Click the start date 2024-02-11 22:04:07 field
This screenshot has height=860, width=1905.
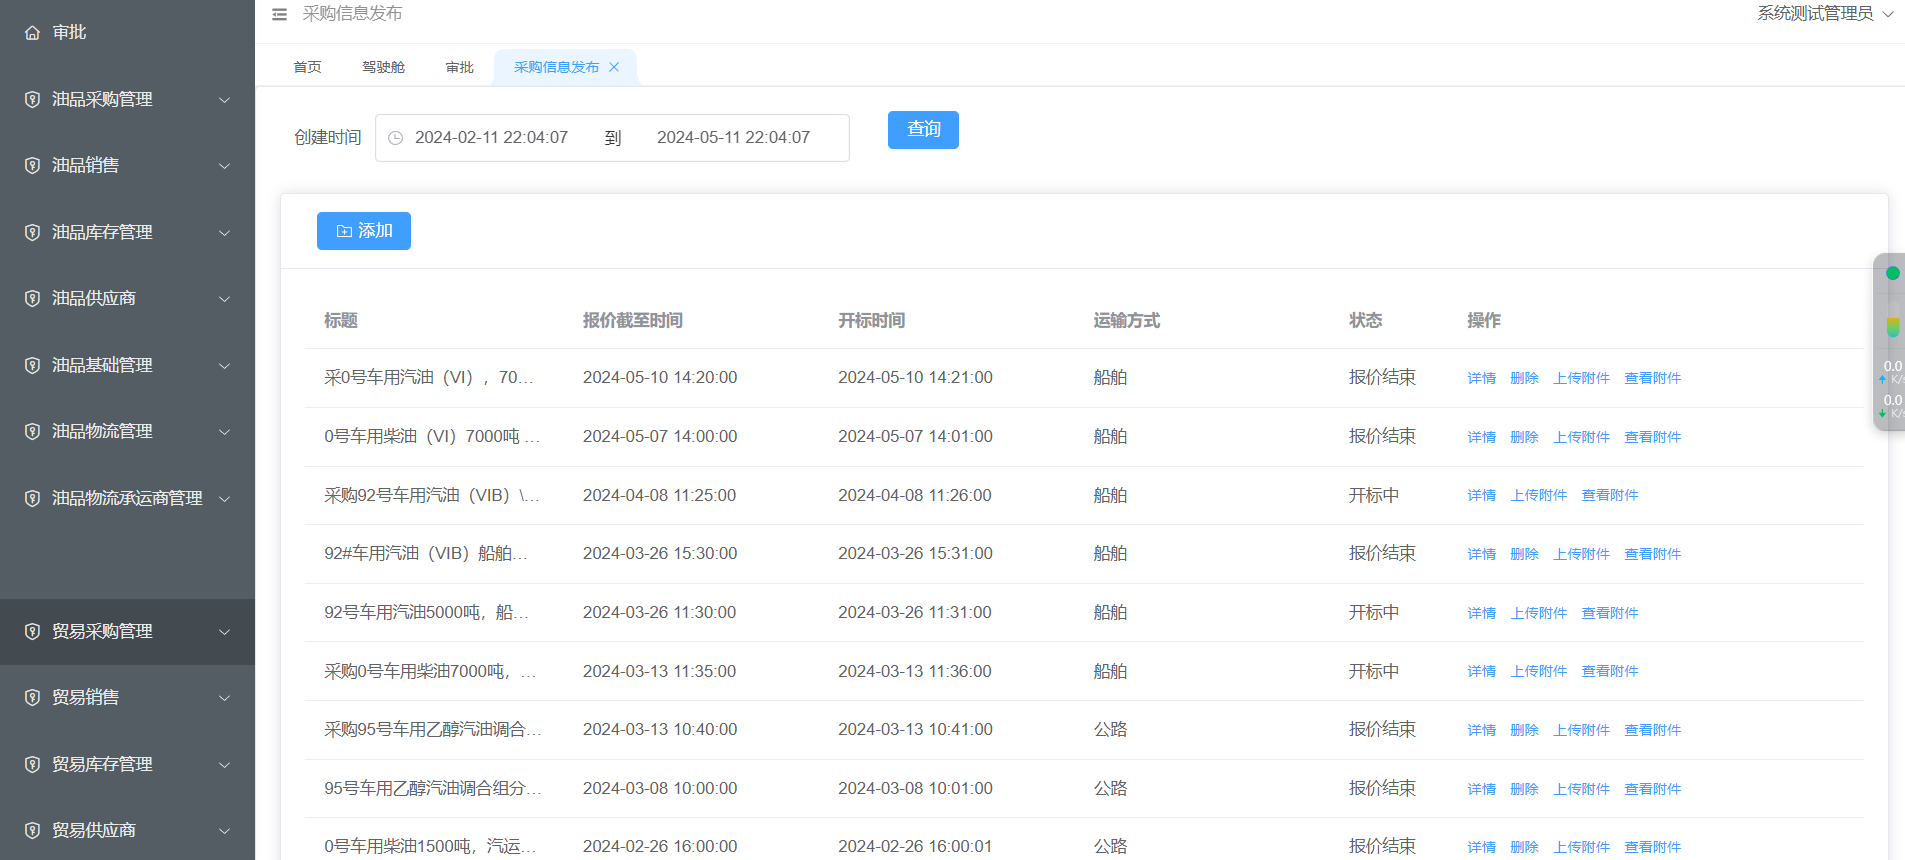coord(491,138)
